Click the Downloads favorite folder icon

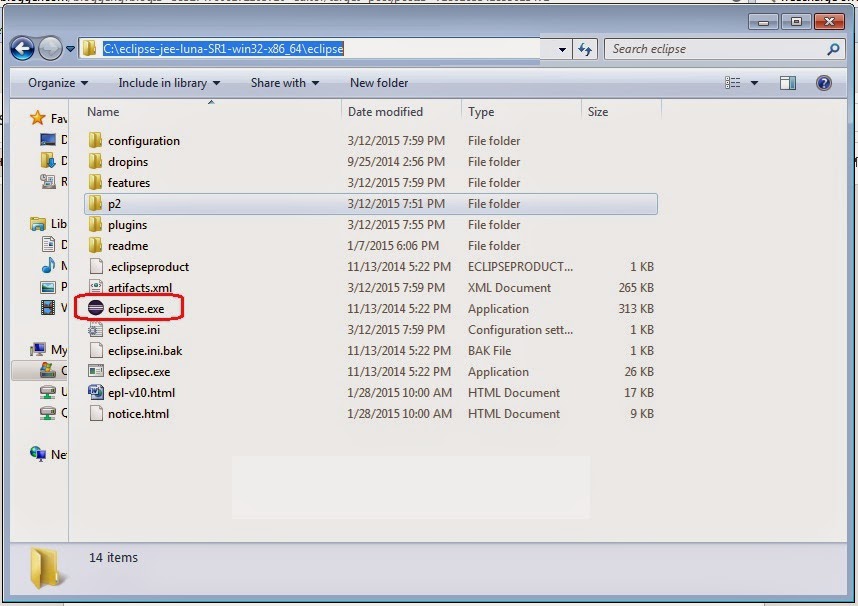tap(48, 160)
